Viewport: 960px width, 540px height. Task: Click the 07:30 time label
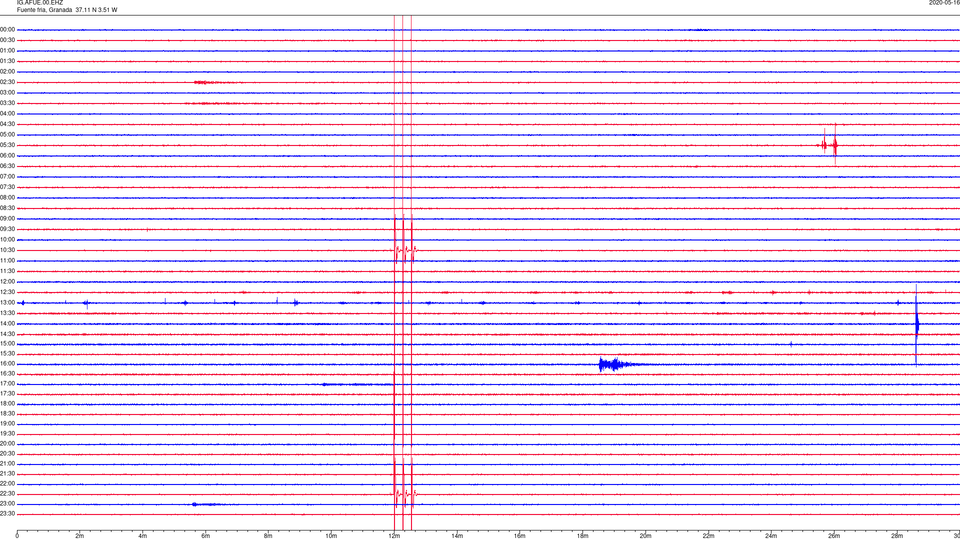[x=7, y=187]
